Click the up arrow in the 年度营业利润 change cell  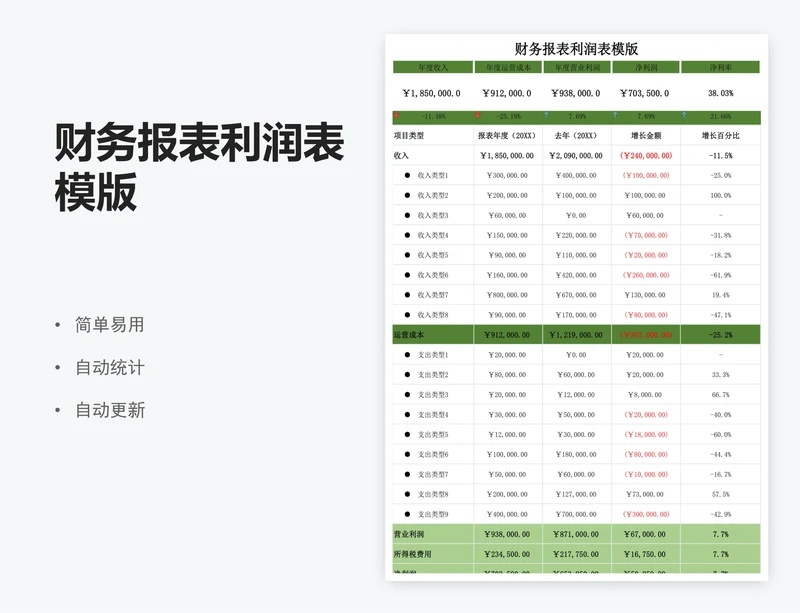pyautogui.click(x=546, y=115)
